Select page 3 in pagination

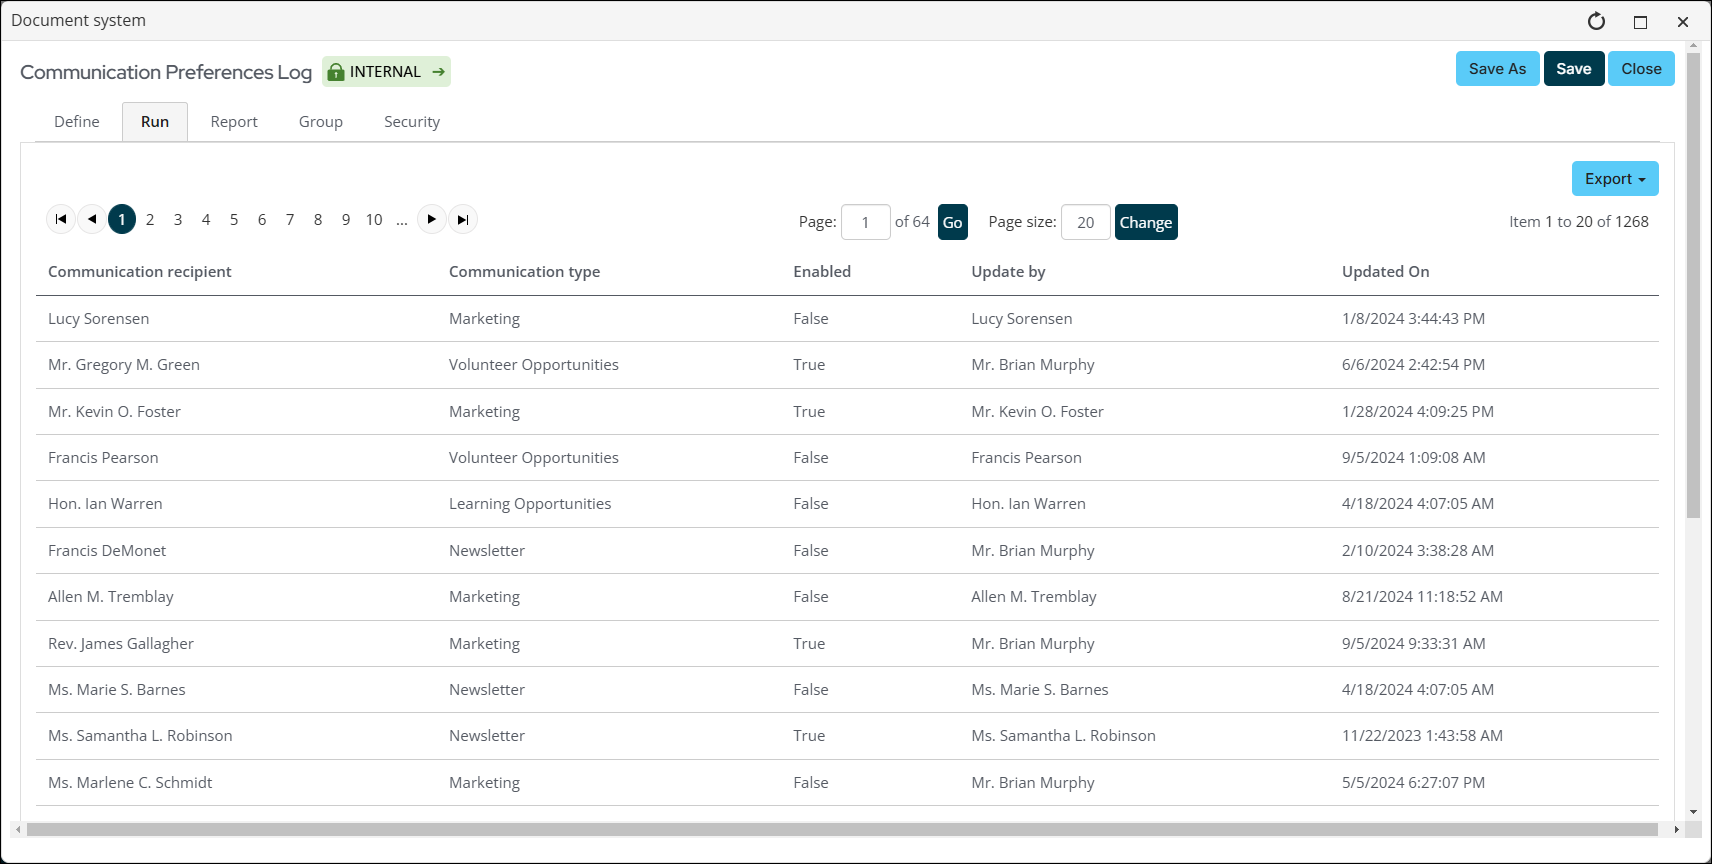[178, 219]
